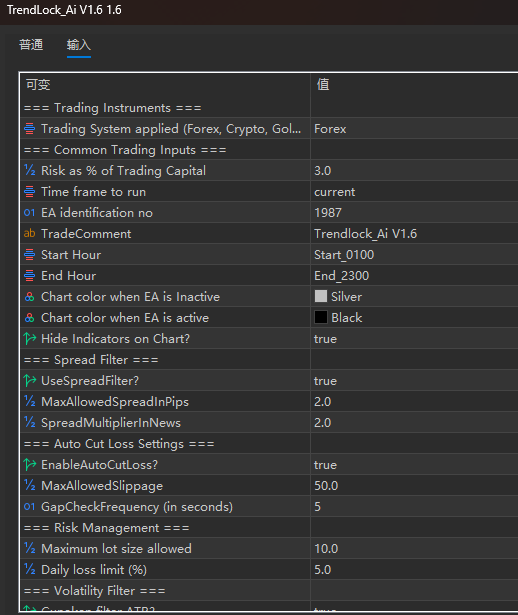Click the enum icon beside Time frame to run
The width and height of the screenshot is (518, 615).
(x=29, y=192)
